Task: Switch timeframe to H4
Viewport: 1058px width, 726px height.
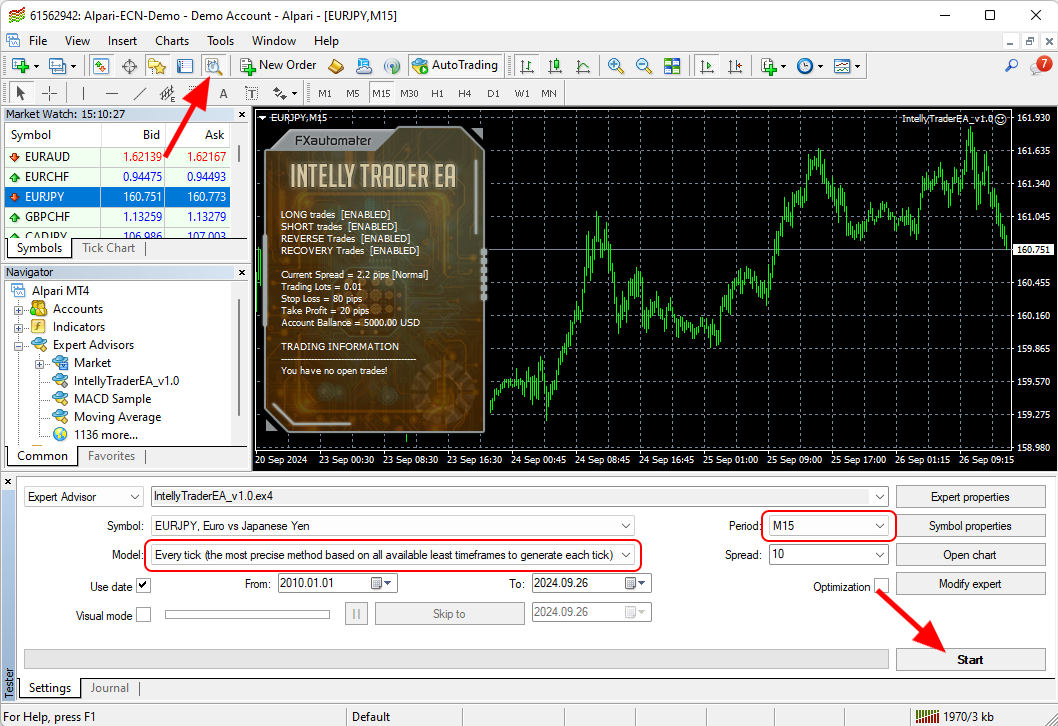Action: pos(464,93)
